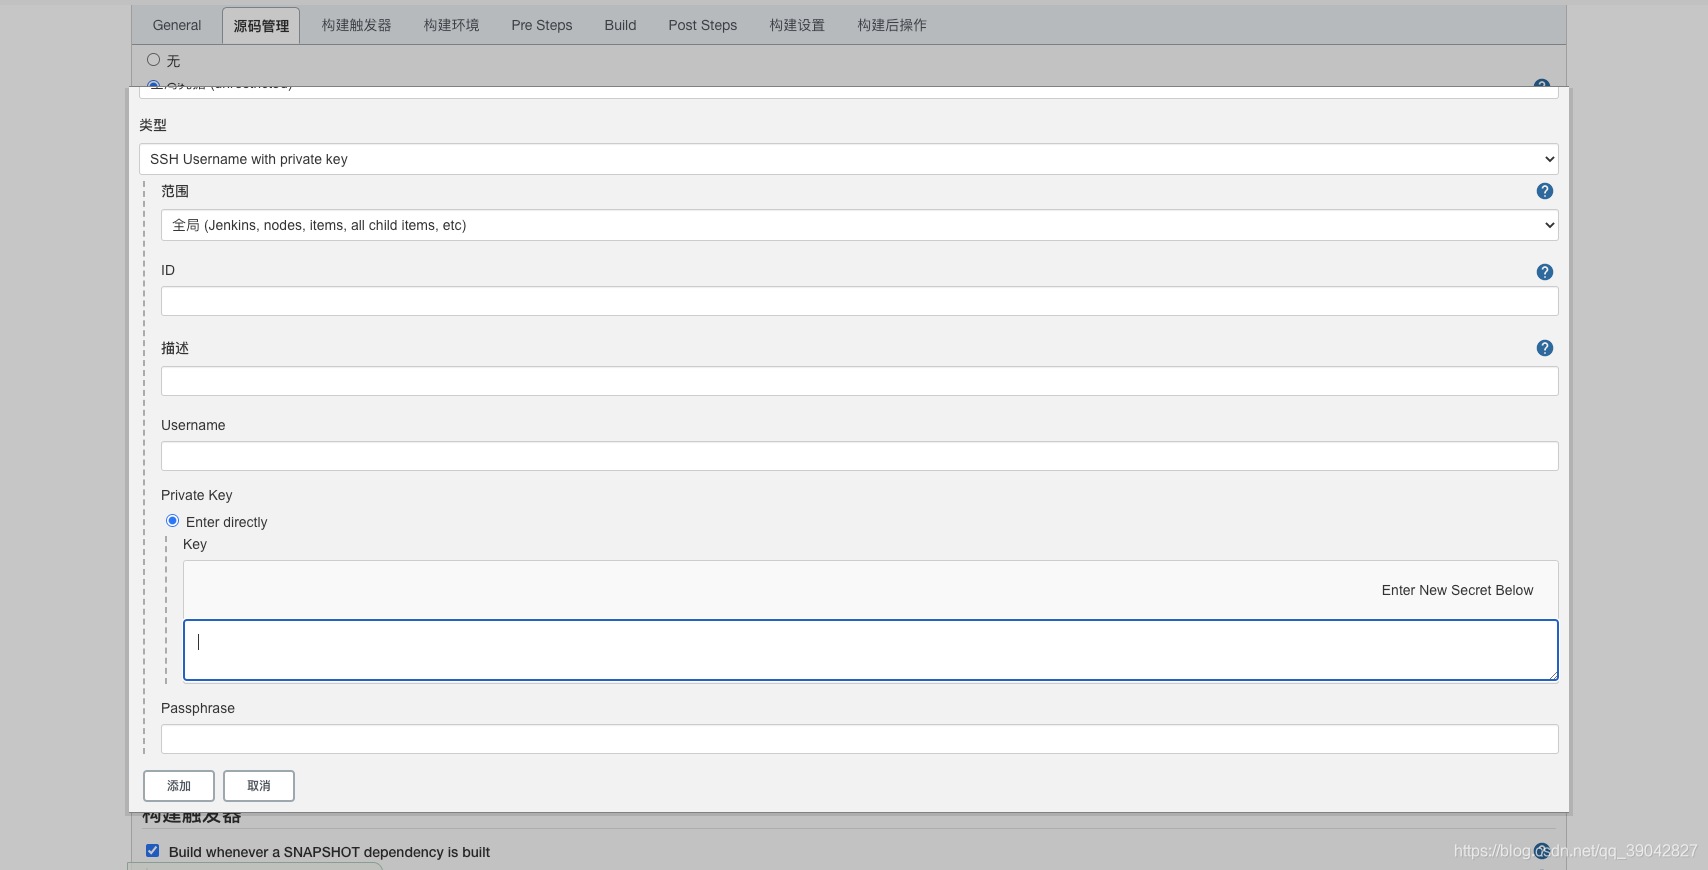Switch to the 构建设置 tab
This screenshot has width=1708, height=870.
[797, 25]
